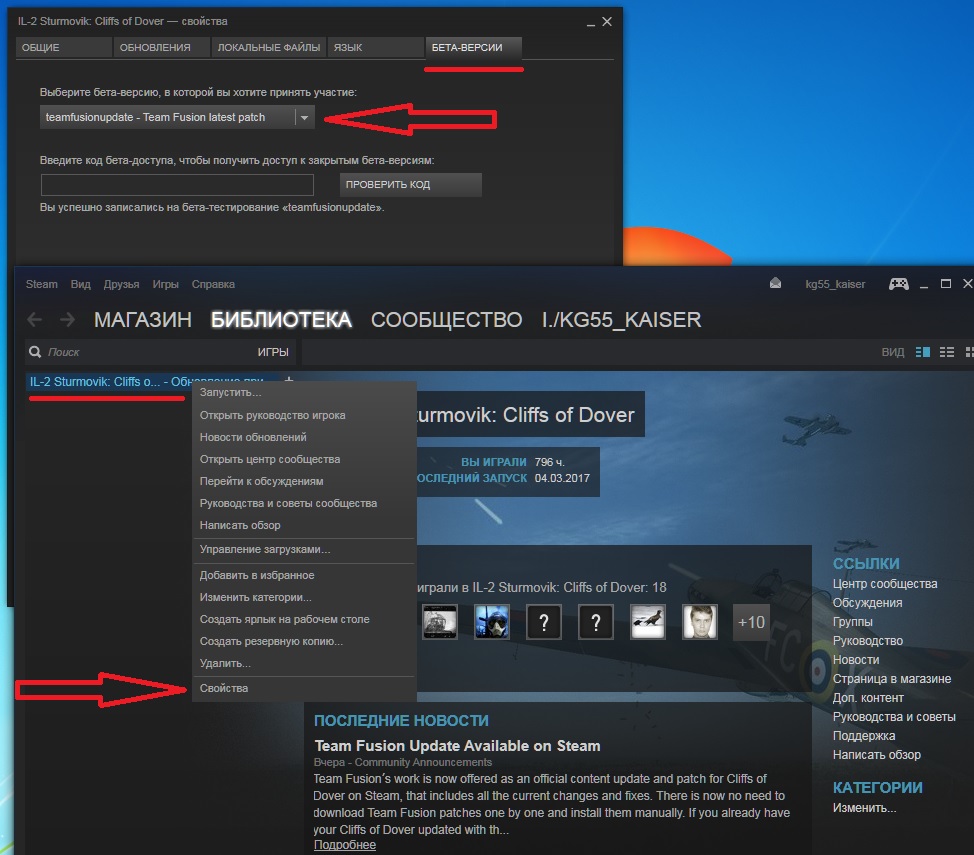
Task: Select IL-2 Sturmovik game in library list
Action: [x=147, y=382]
